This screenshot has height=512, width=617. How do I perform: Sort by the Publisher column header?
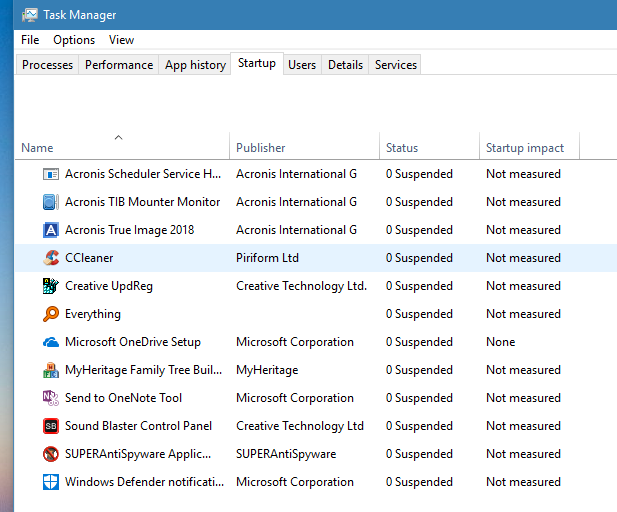304,146
